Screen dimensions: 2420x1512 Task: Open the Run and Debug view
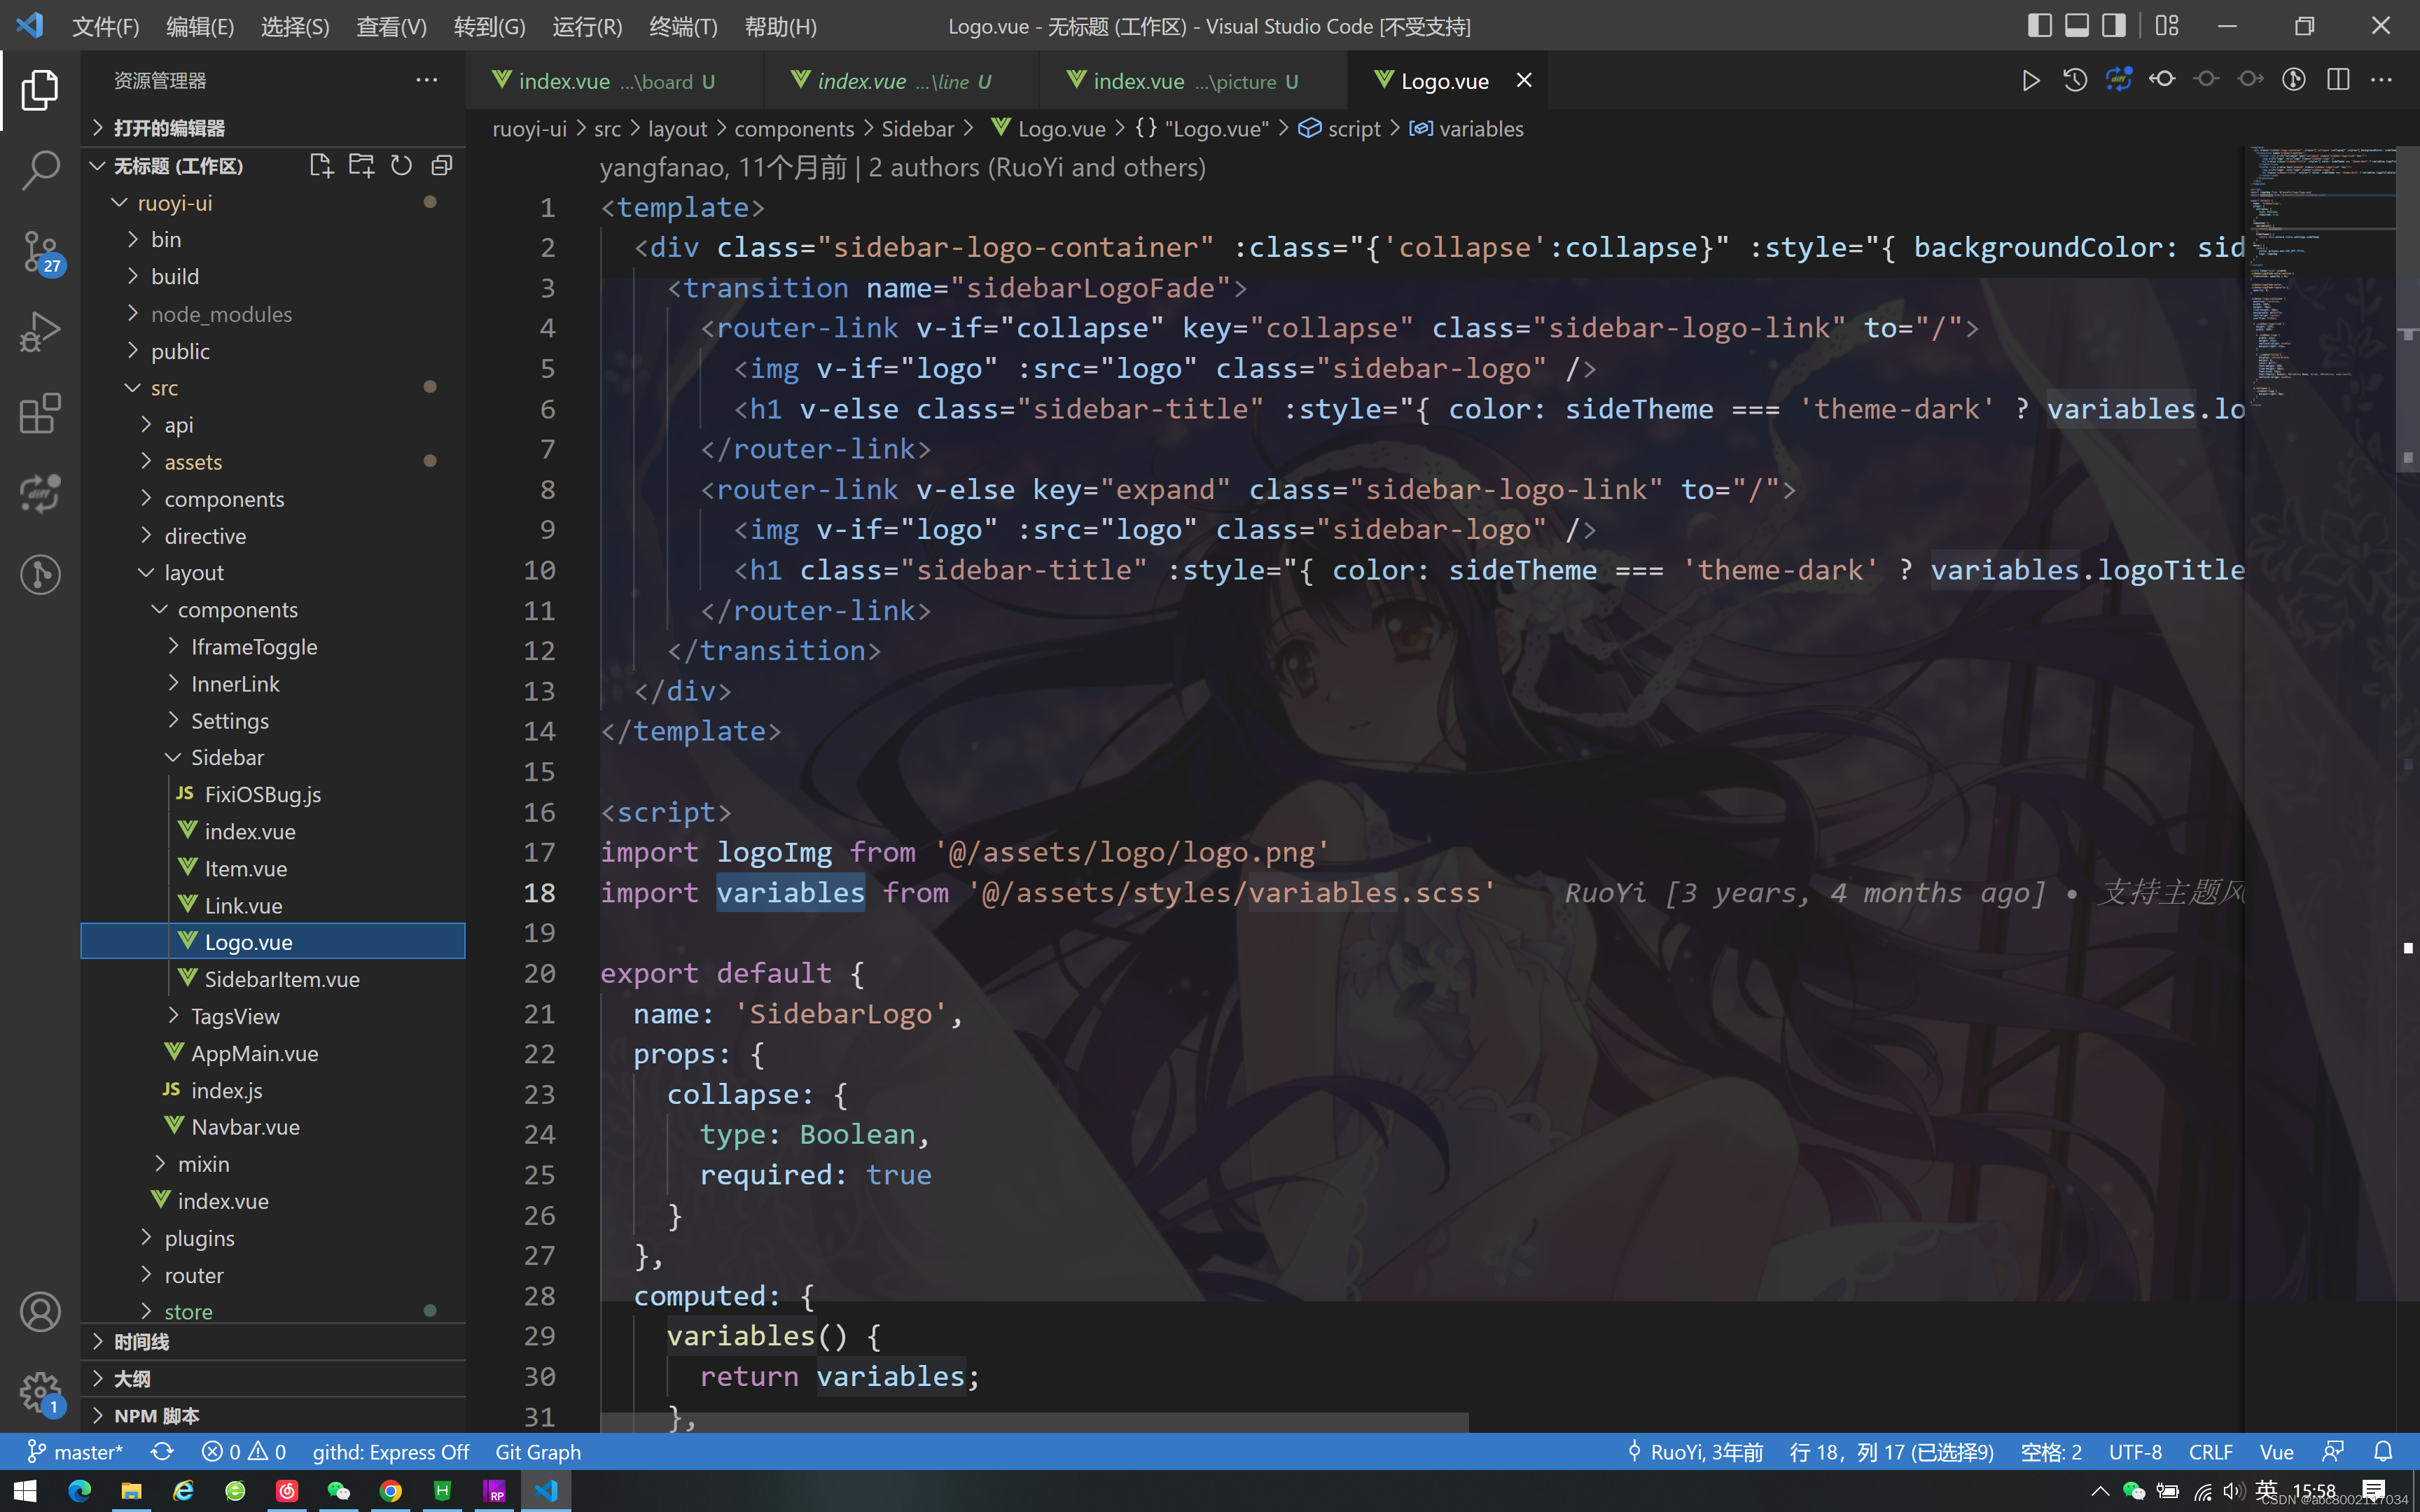click(x=40, y=332)
